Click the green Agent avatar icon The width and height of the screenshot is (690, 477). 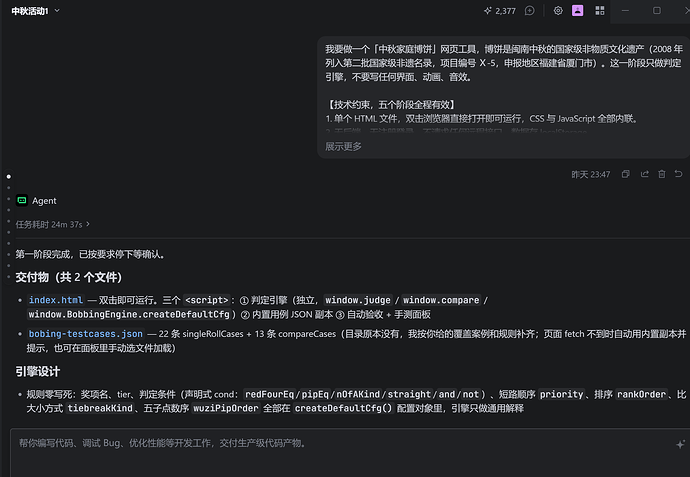[22, 200]
